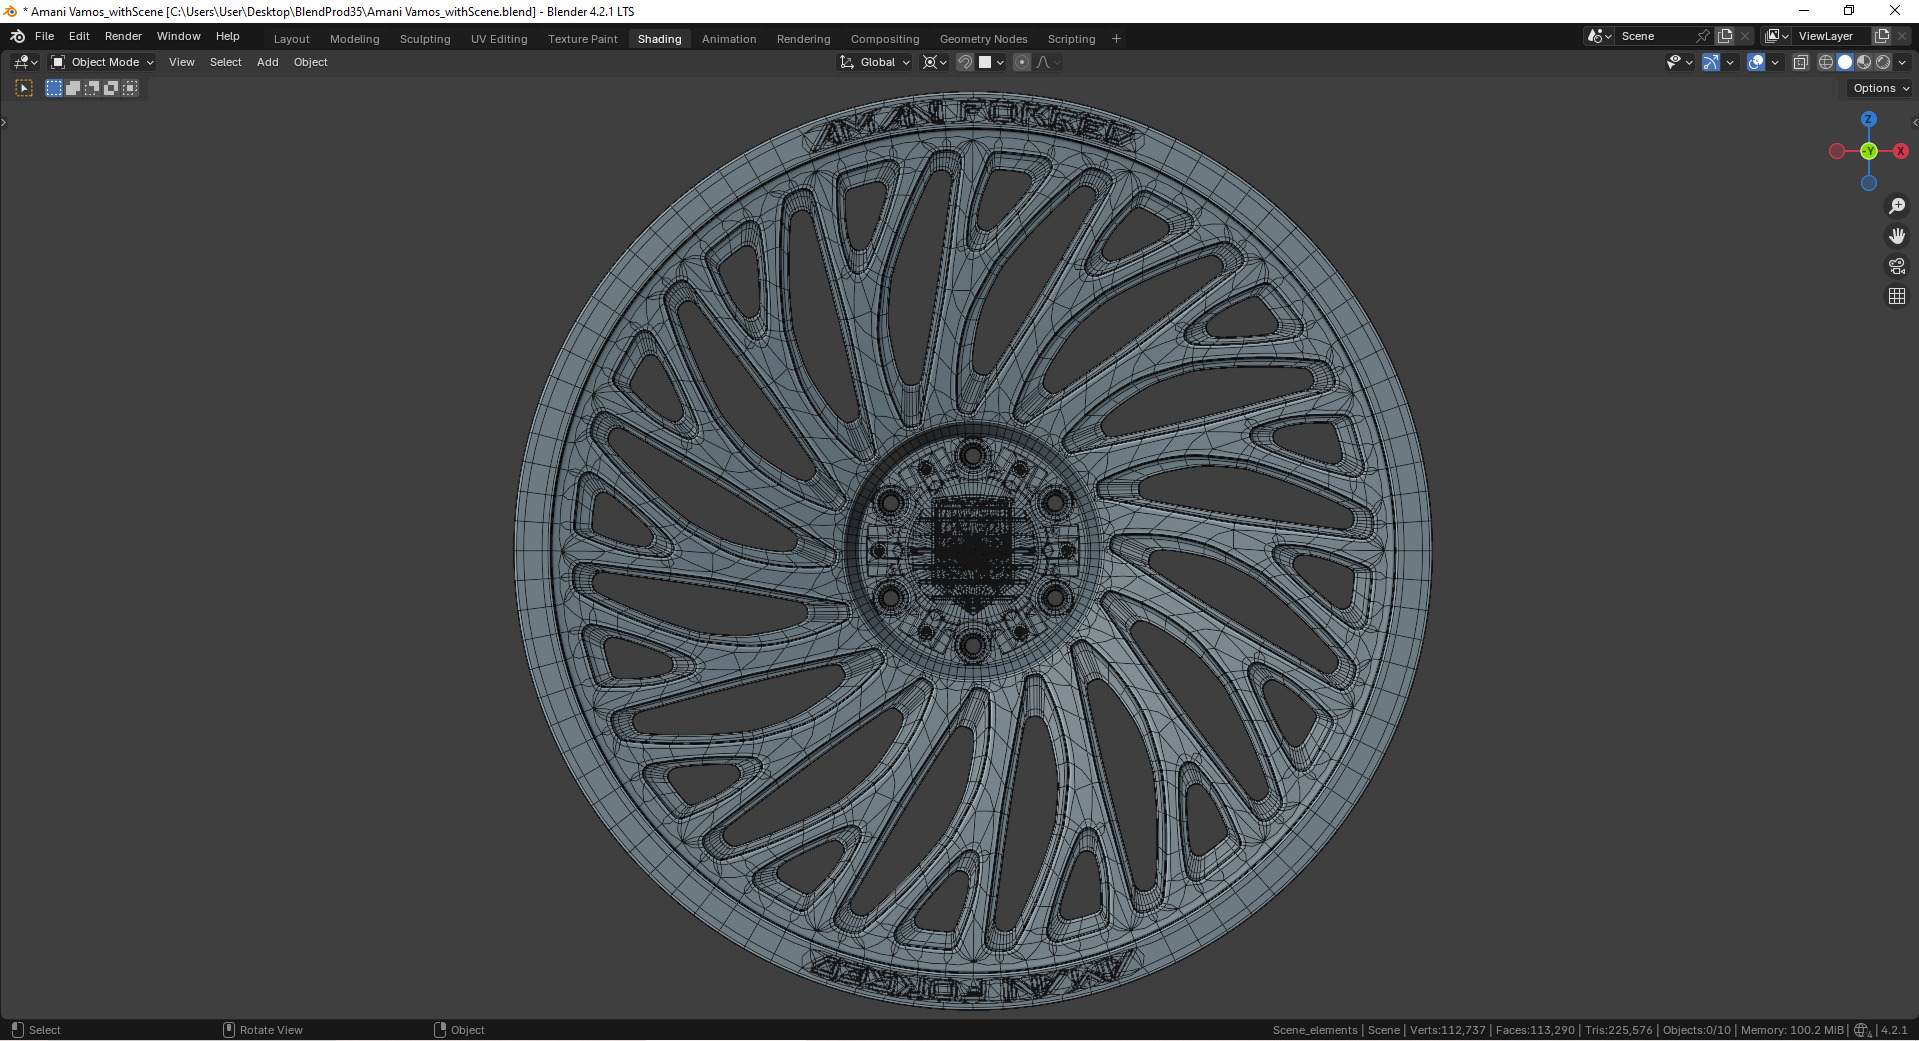Open the viewport Add menu
1919x1041 pixels.
click(x=268, y=62)
